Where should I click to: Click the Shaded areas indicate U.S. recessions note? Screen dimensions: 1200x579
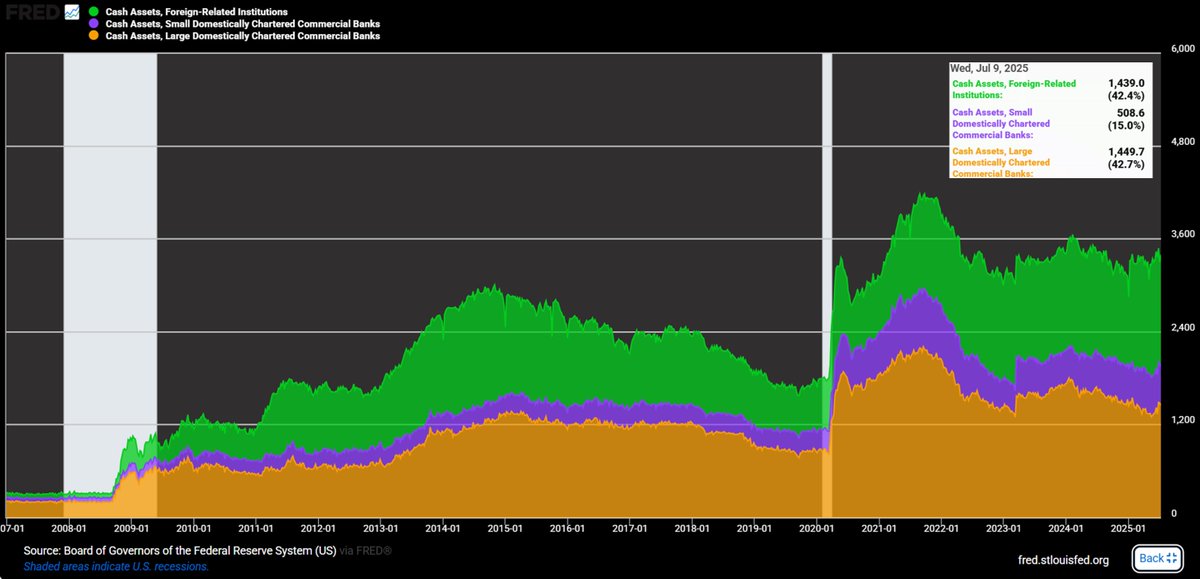[115, 566]
